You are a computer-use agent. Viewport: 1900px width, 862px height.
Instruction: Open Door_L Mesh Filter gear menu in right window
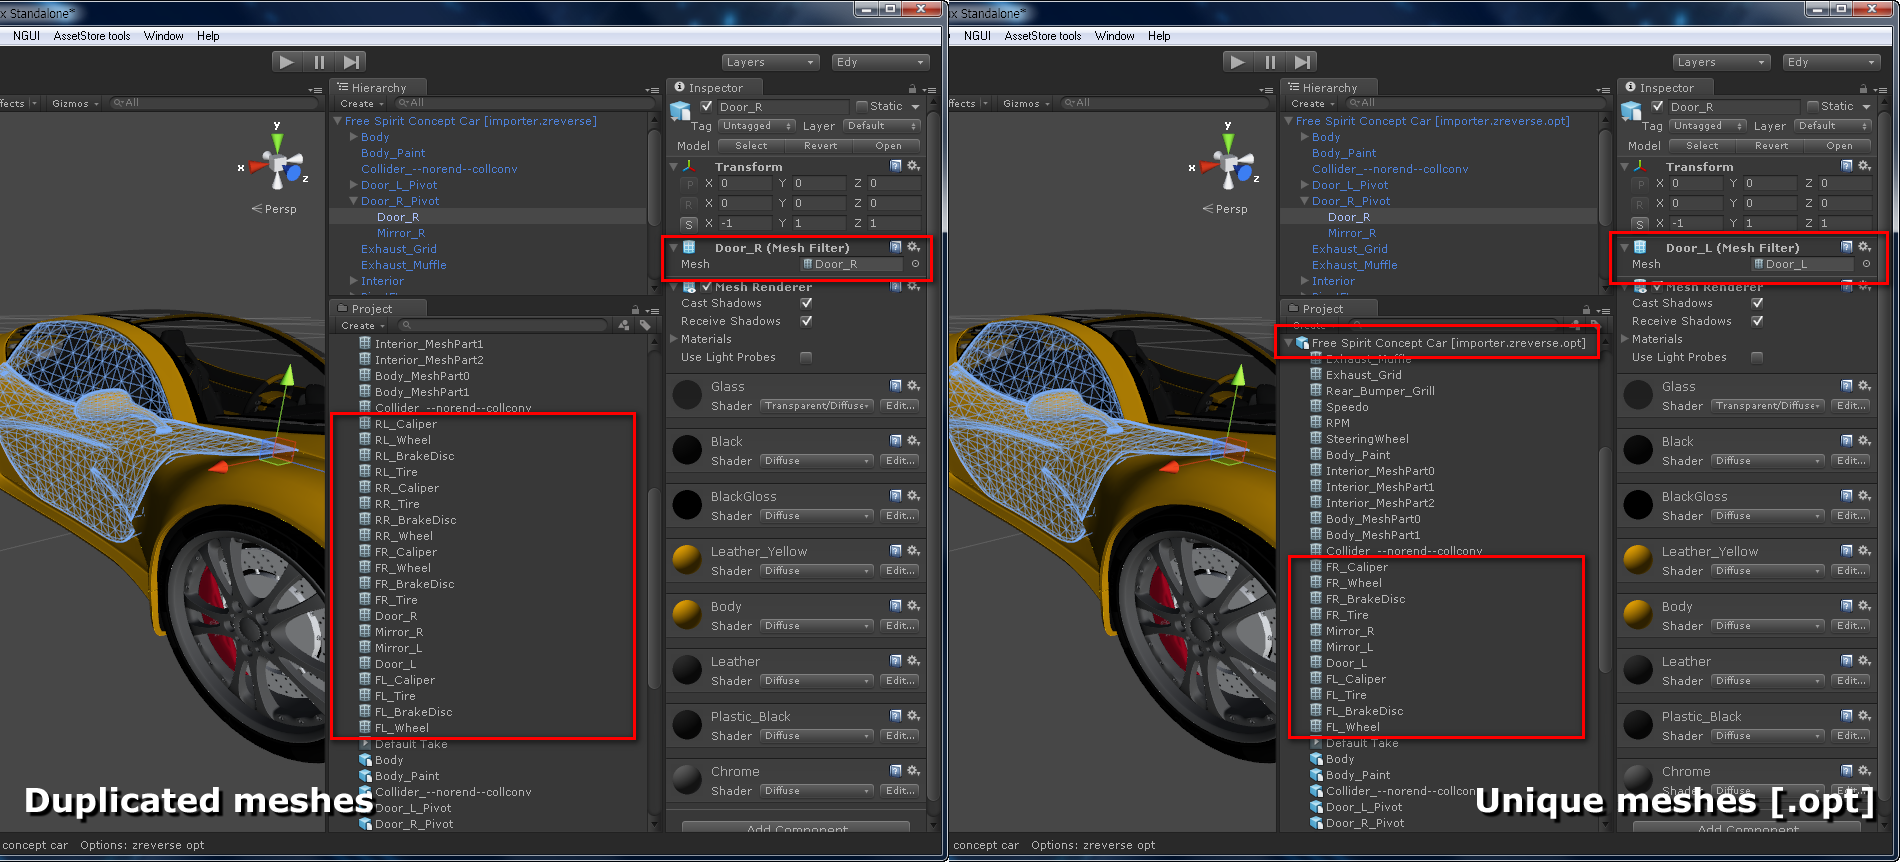coord(1864,247)
